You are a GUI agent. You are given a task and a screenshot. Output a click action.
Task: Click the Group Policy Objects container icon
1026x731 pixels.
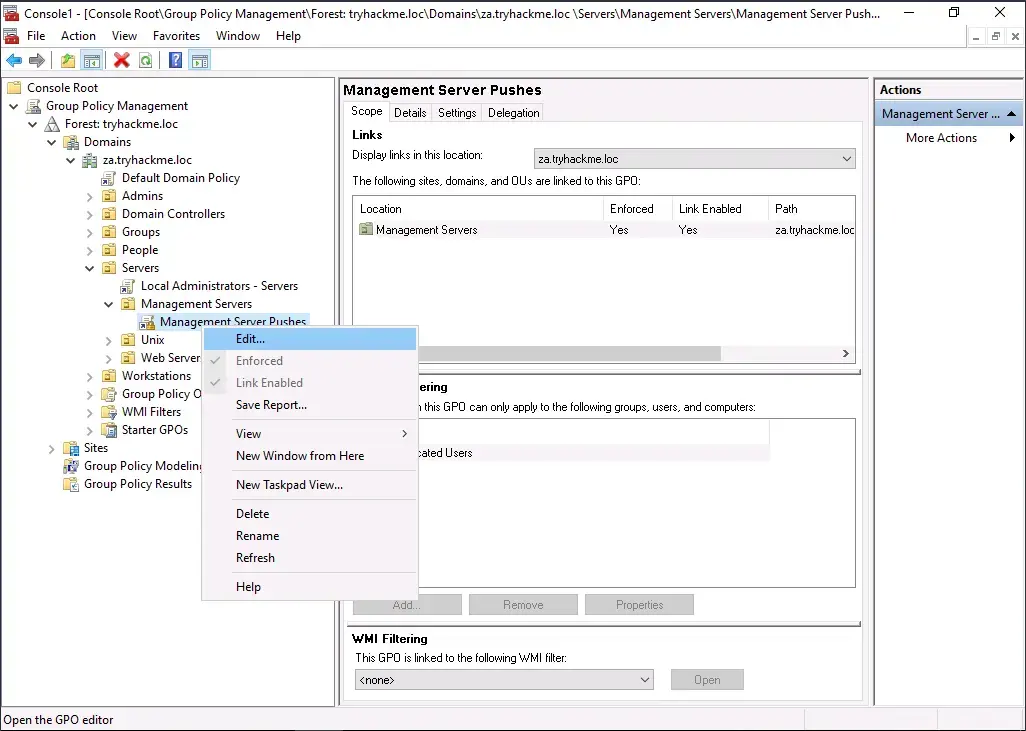click(109, 394)
